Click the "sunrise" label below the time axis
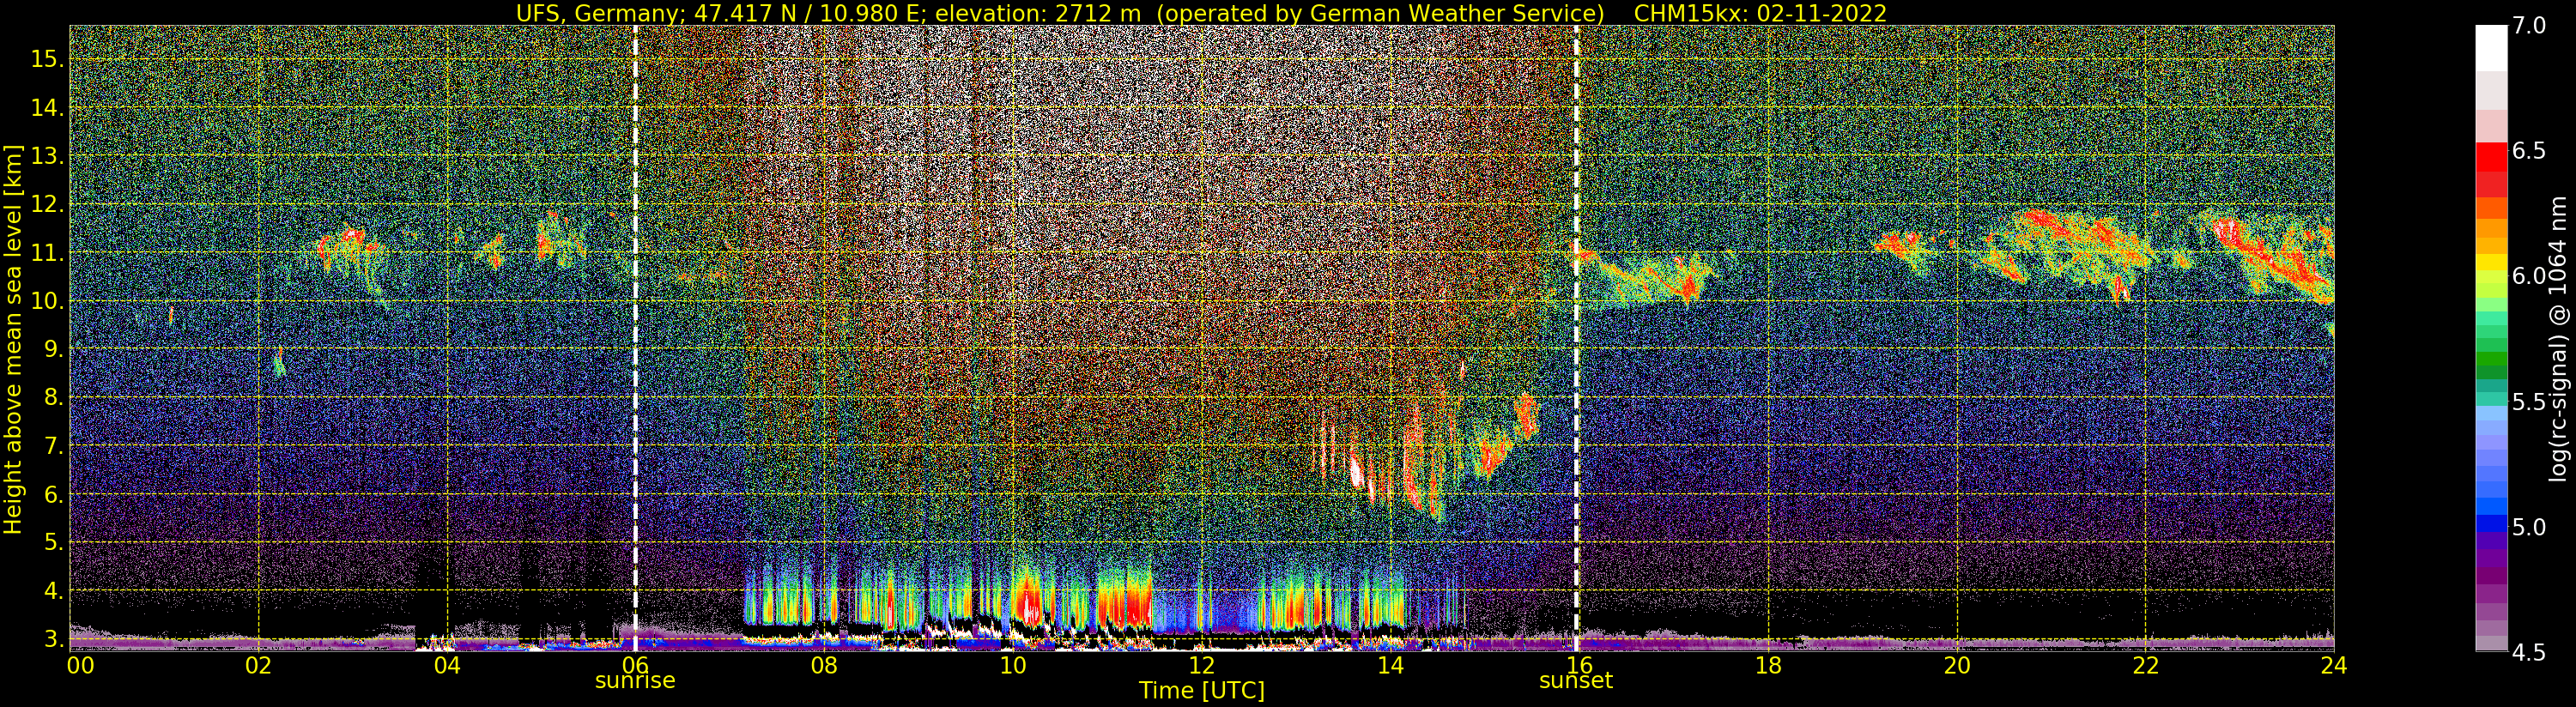This screenshot has width=2576, height=707. (x=635, y=681)
